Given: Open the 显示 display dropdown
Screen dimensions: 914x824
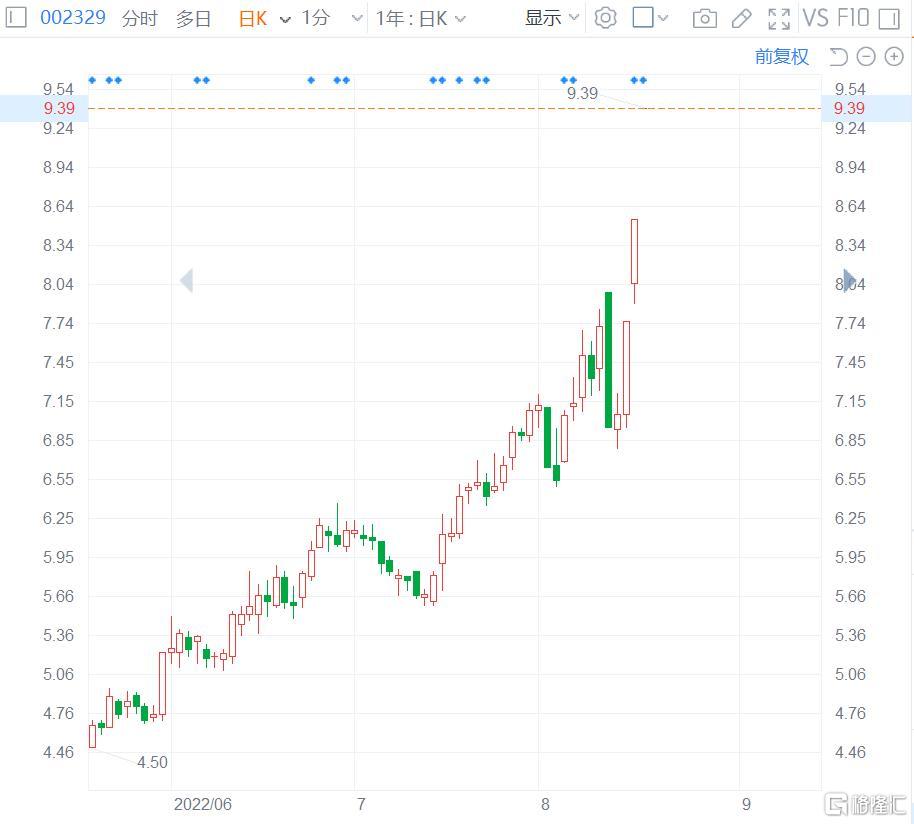Looking at the screenshot, I should (551, 18).
